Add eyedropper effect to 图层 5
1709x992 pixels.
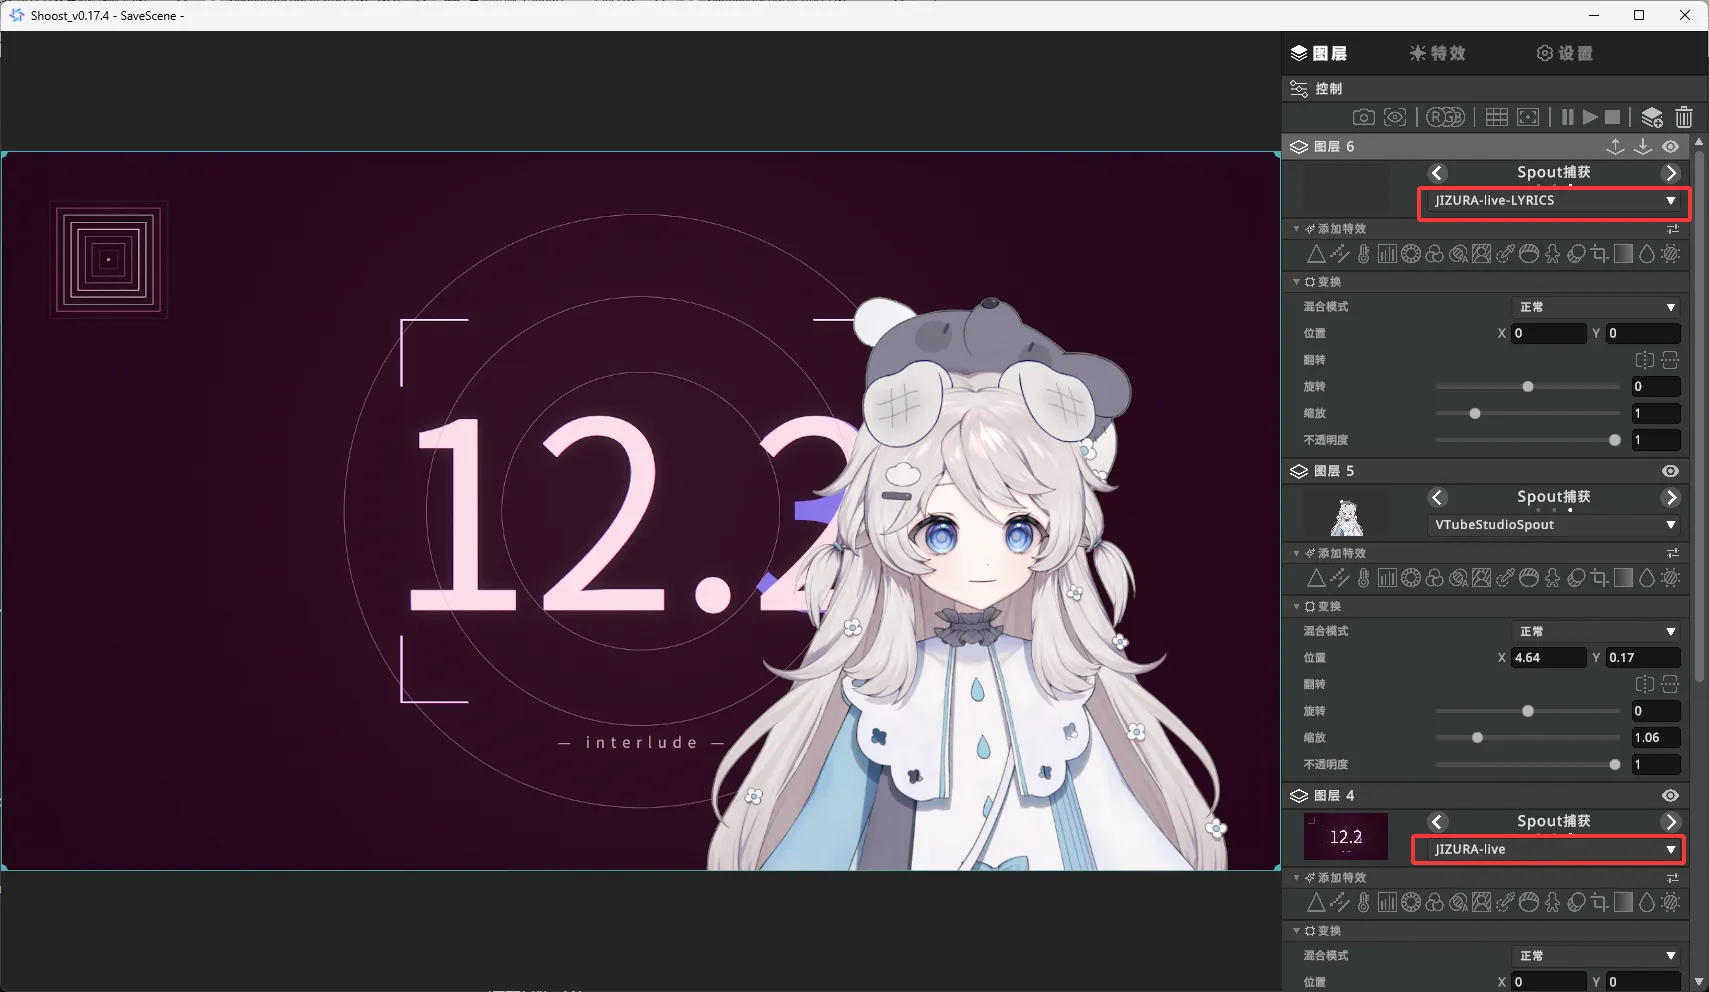pos(1505,578)
